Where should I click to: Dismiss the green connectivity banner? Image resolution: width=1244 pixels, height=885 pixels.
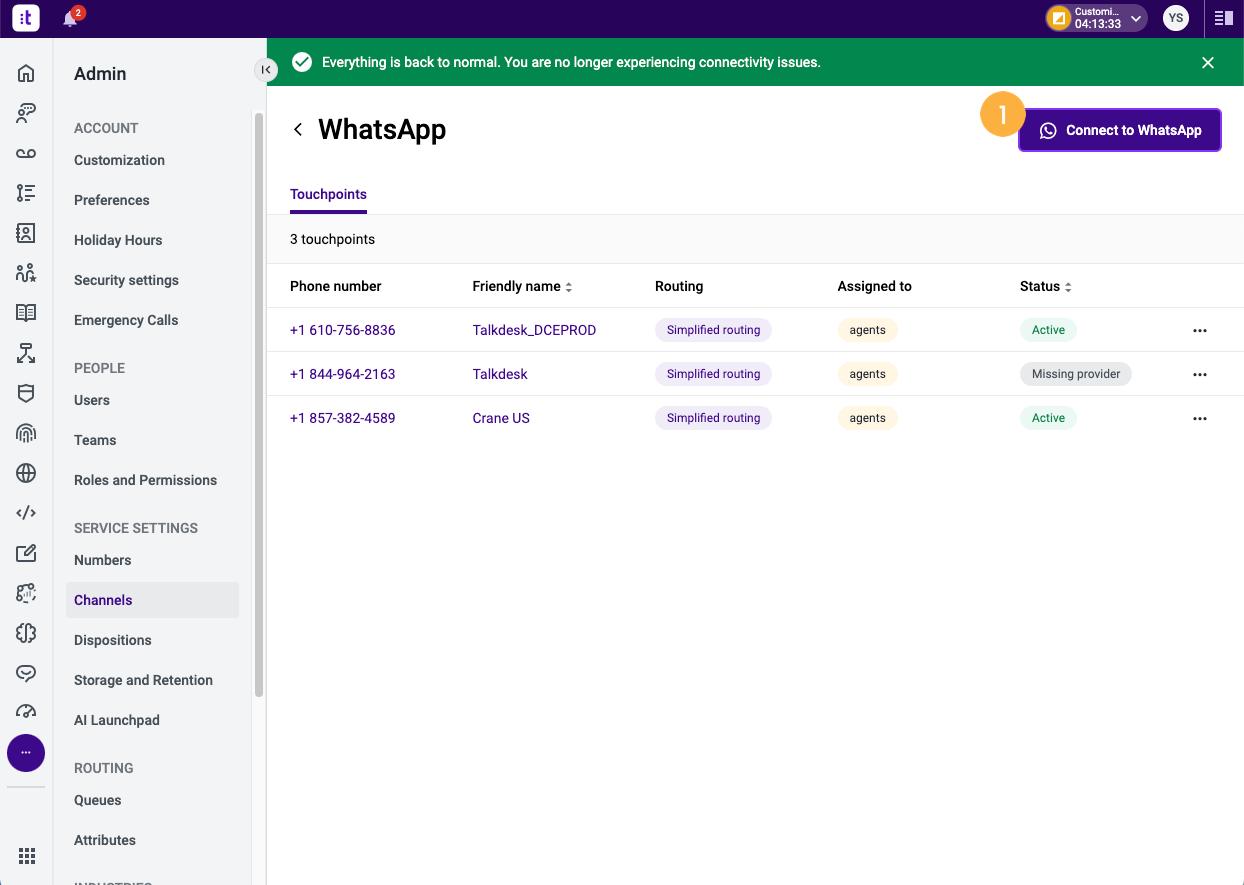(1208, 62)
